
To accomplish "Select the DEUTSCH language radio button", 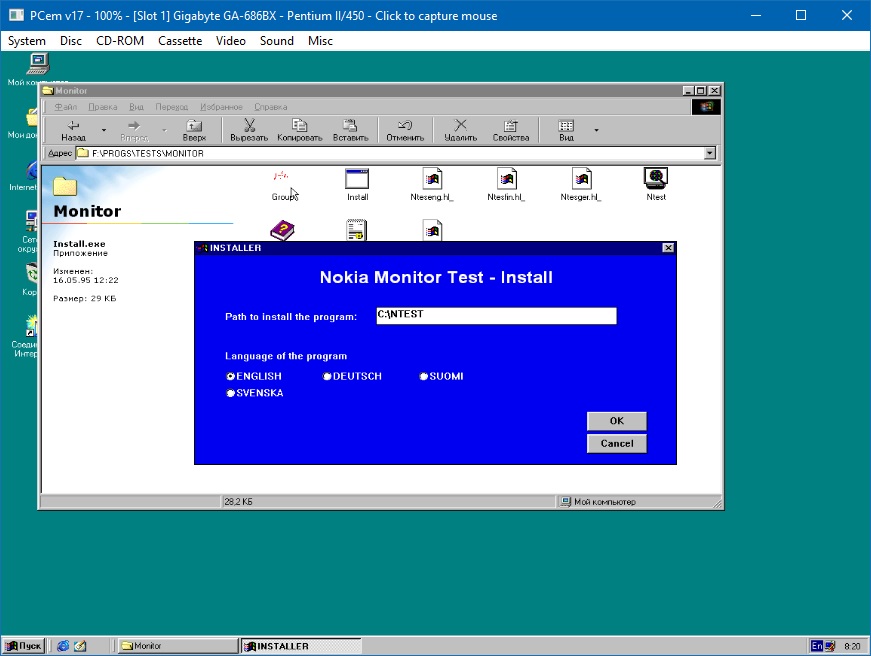I will point(327,377).
